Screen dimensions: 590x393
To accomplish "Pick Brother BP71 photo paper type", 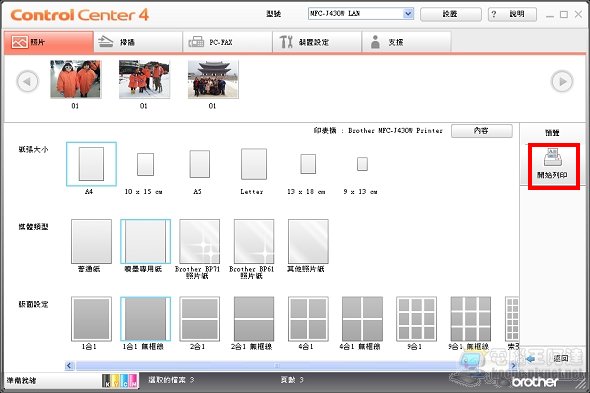I will (199, 241).
